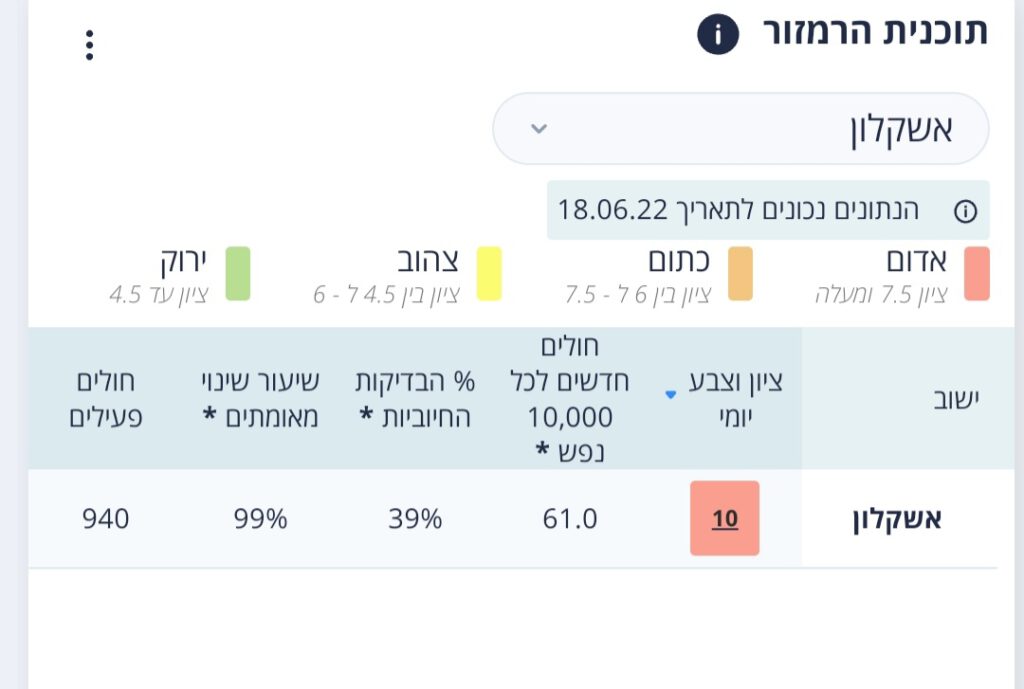Screen dimensions: 1024x689
Task: Sort by ציון וצבע יומי column header
Action: coord(736,398)
